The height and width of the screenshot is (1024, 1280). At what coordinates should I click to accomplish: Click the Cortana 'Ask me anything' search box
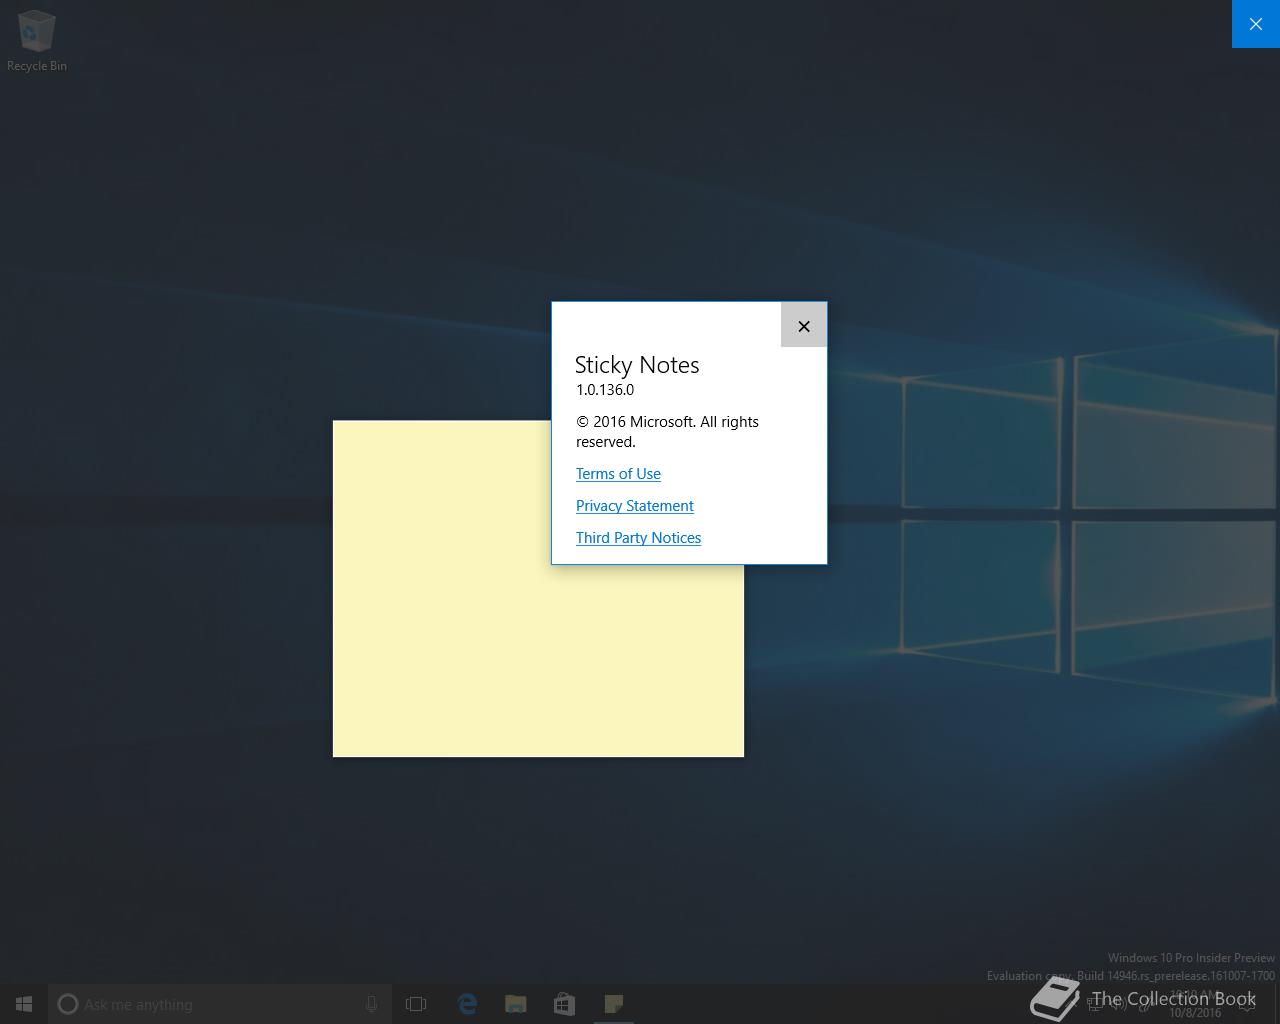click(220, 1004)
